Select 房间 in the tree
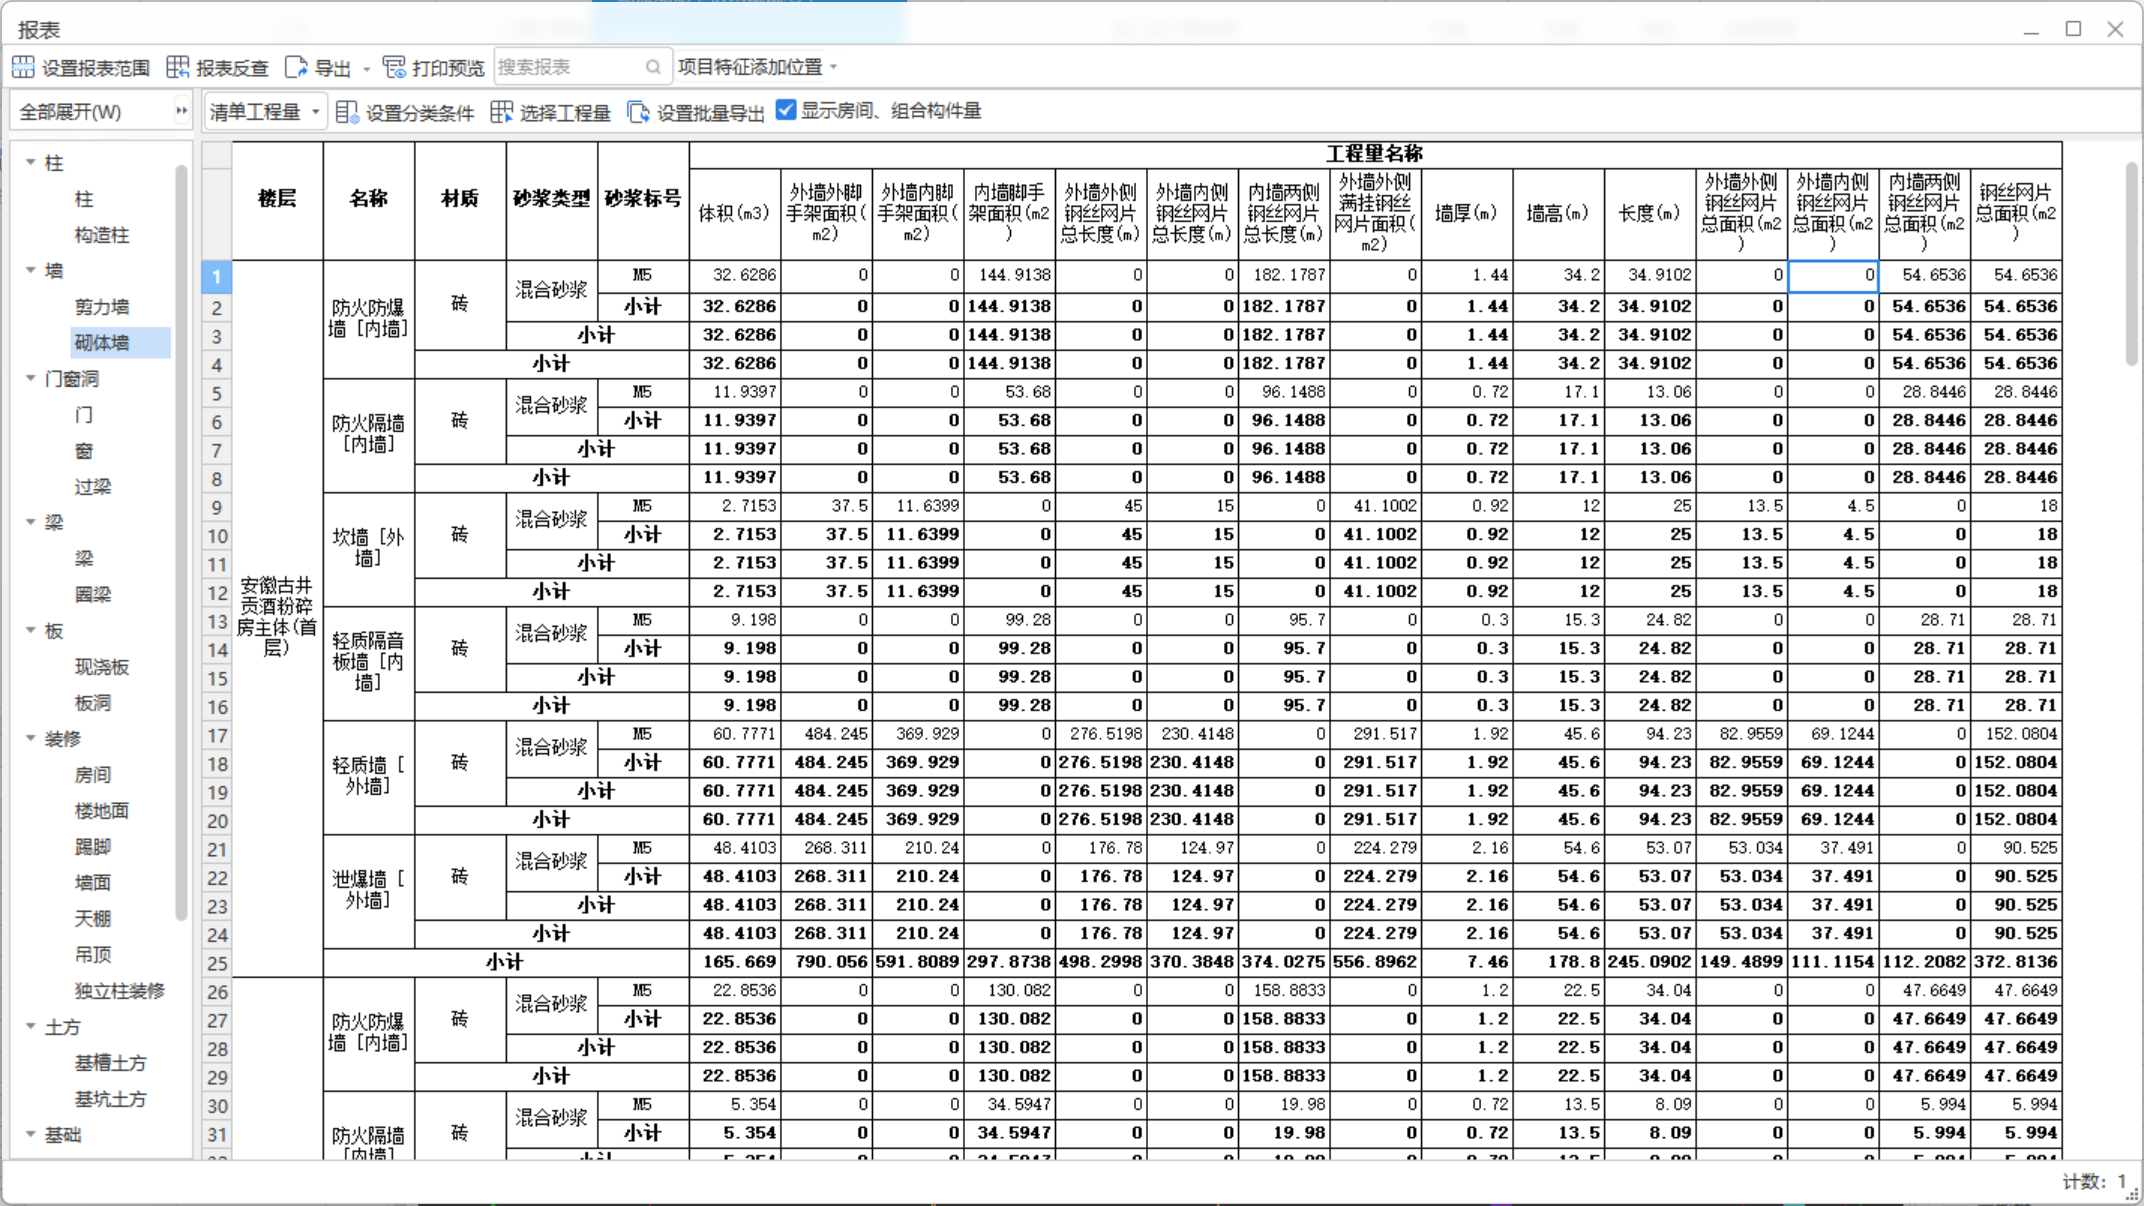This screenshot has height=1206, width=2144. tap(93, 775)
